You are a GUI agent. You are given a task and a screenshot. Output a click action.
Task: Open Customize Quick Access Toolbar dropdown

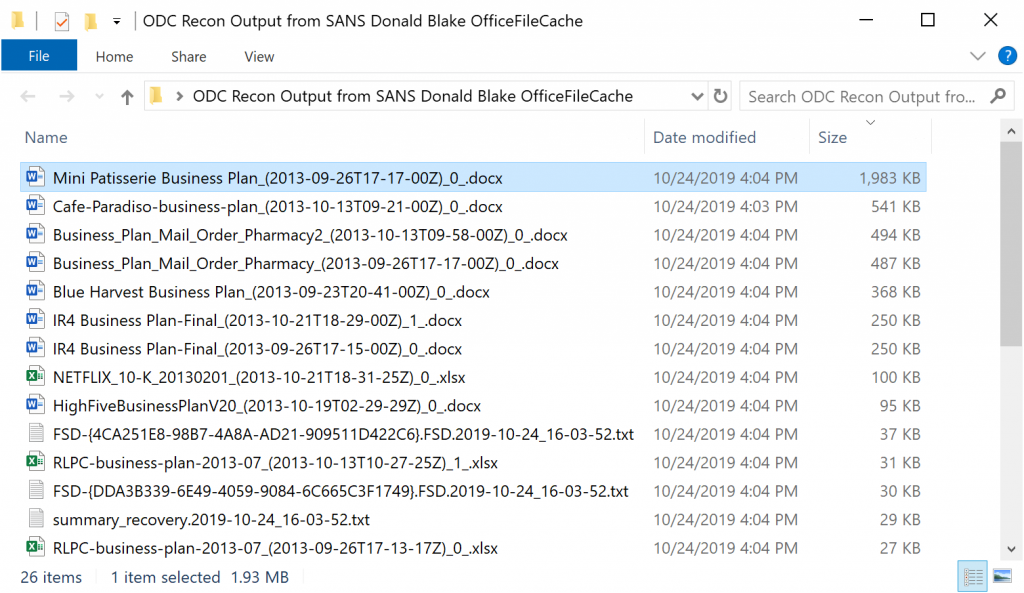tap(117, 21)
